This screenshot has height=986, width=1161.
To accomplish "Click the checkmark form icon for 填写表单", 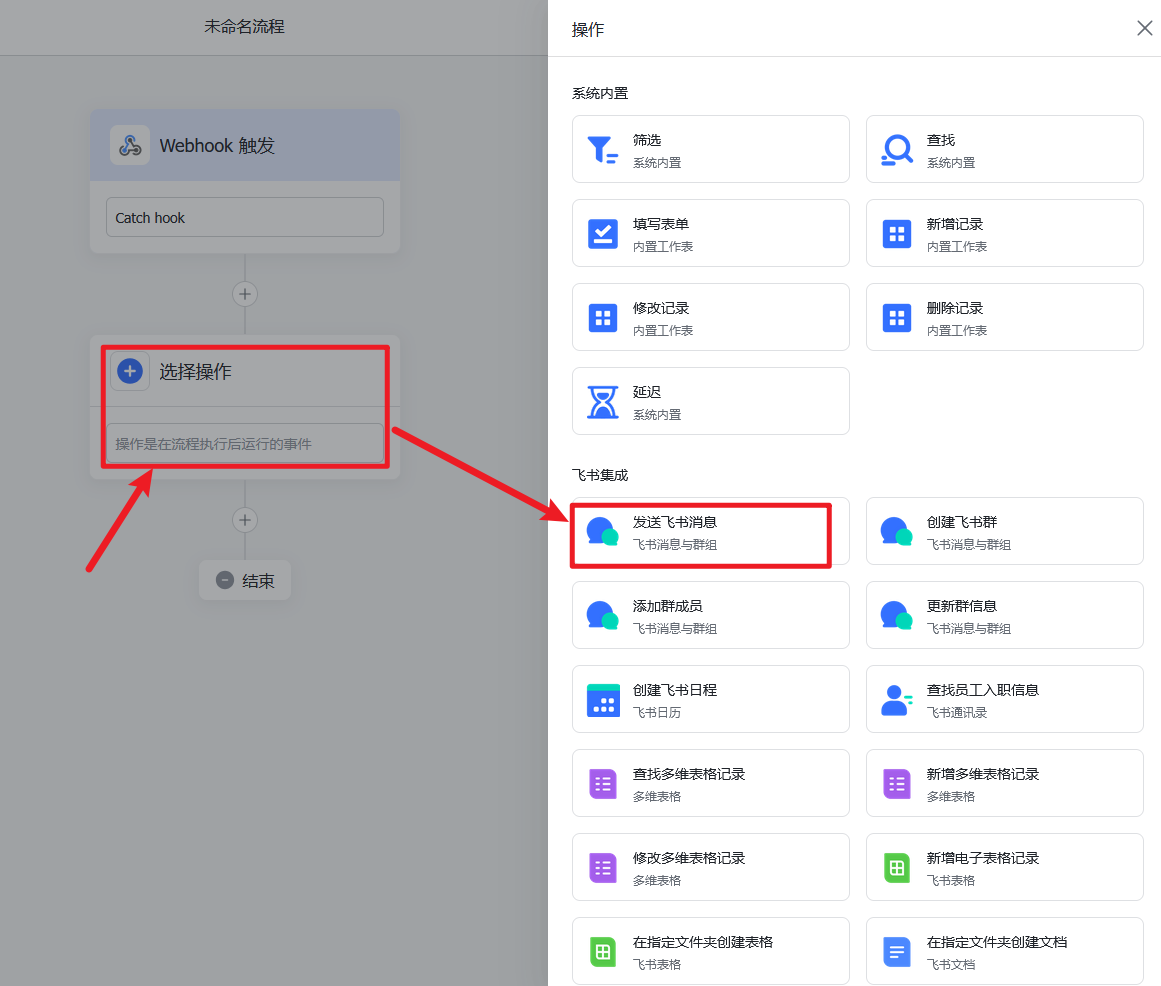I will 603,234.
